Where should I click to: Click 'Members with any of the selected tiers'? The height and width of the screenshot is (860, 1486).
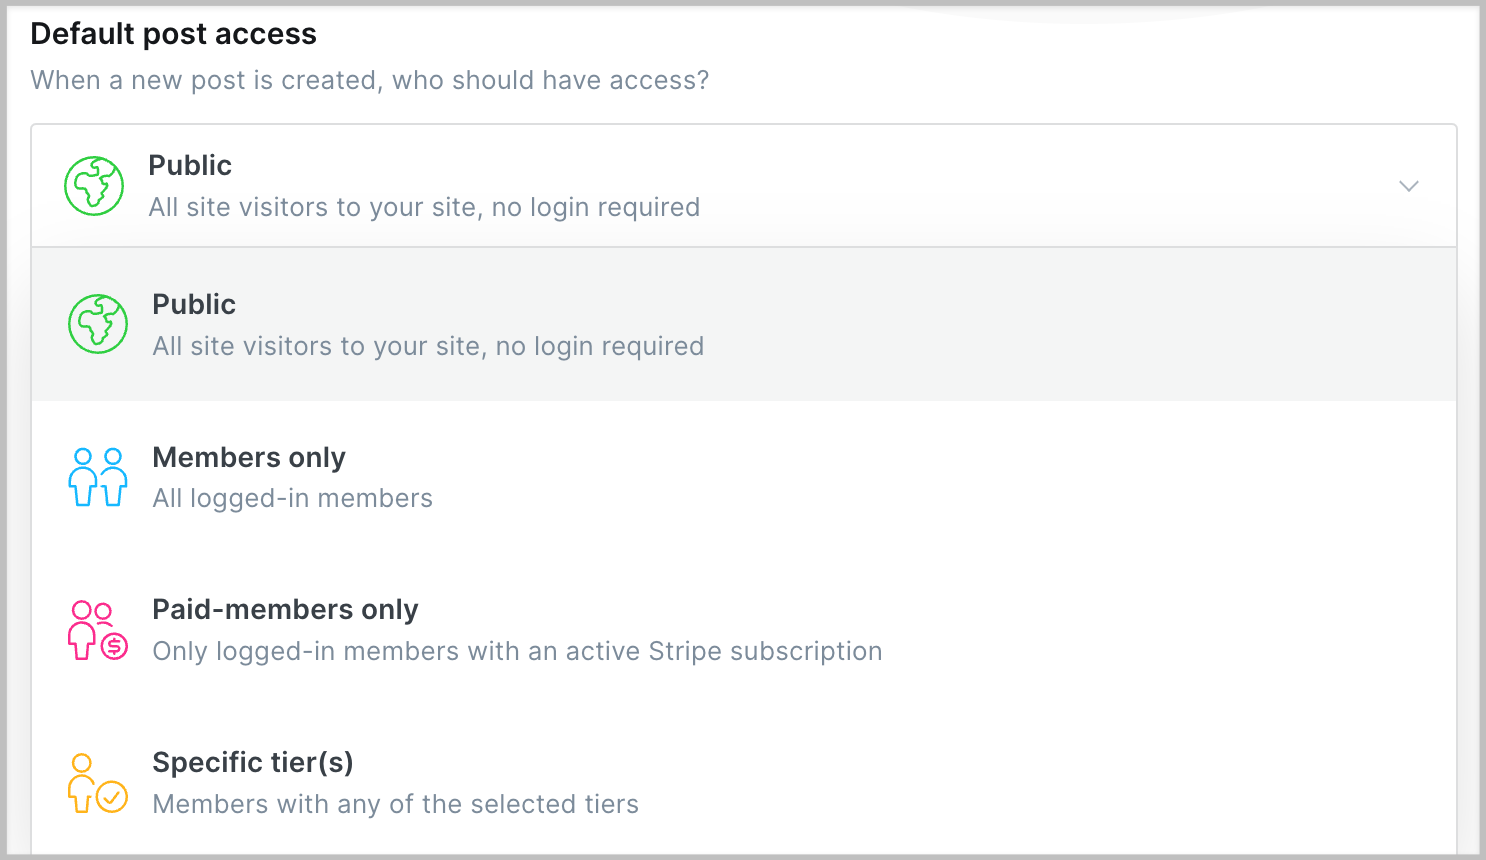(x=396, y=804)
